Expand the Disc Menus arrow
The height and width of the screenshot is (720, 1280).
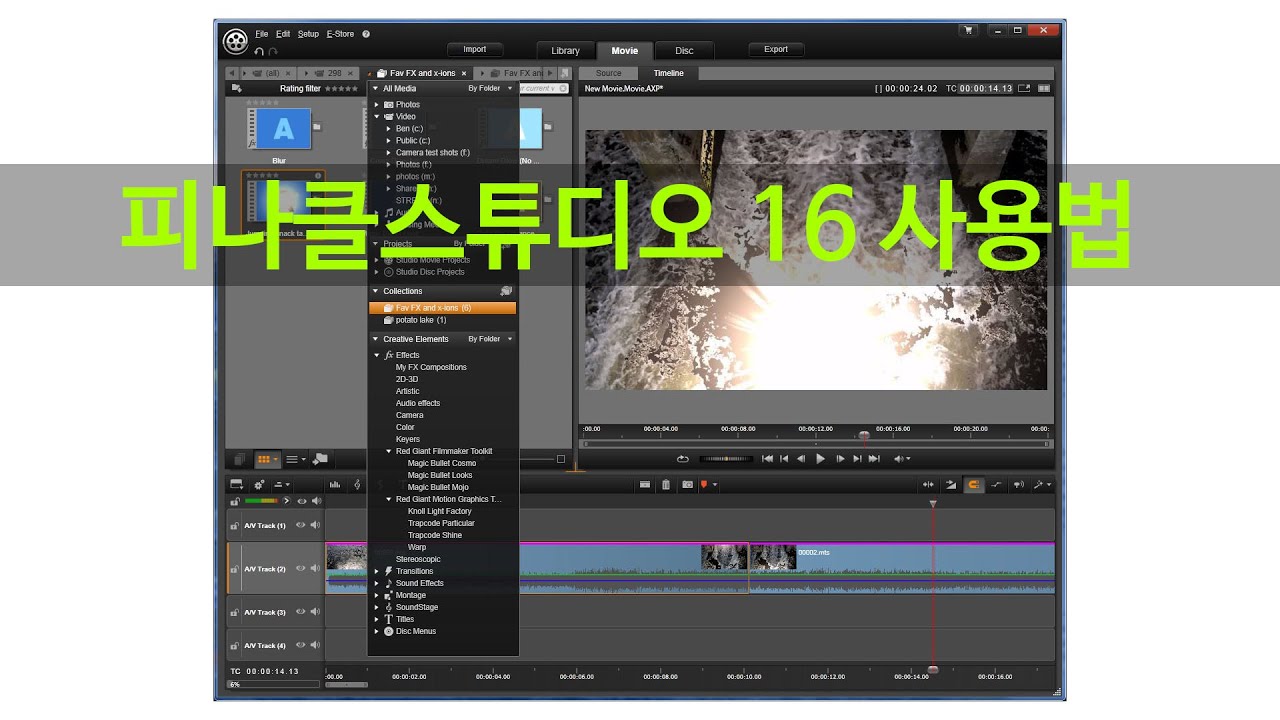point(377,631)
